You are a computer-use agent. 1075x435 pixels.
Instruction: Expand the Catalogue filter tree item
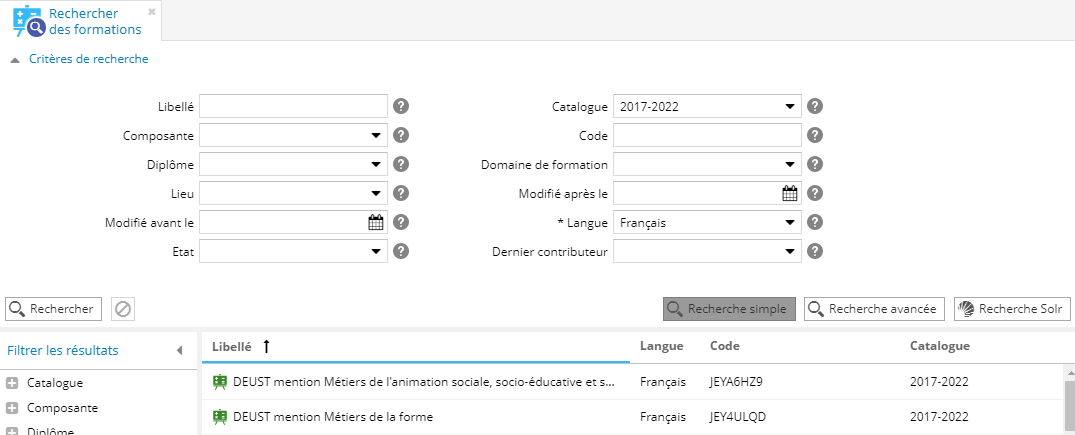click(12, 383)
